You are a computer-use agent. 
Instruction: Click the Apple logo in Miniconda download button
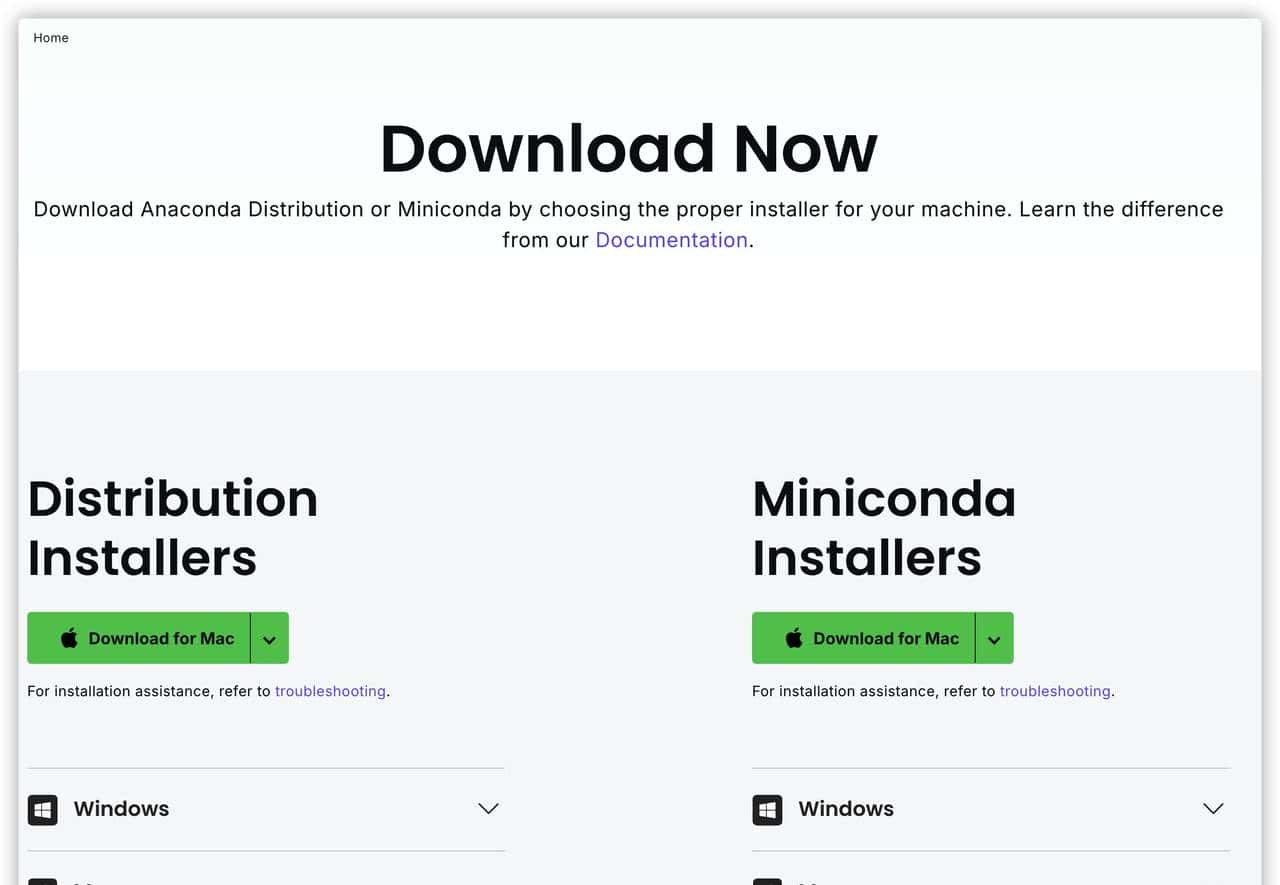click(794, 638)
